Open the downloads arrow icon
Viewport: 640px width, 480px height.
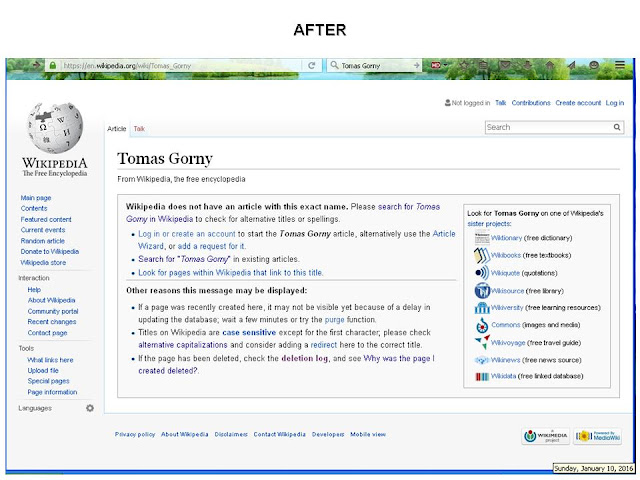528,65
